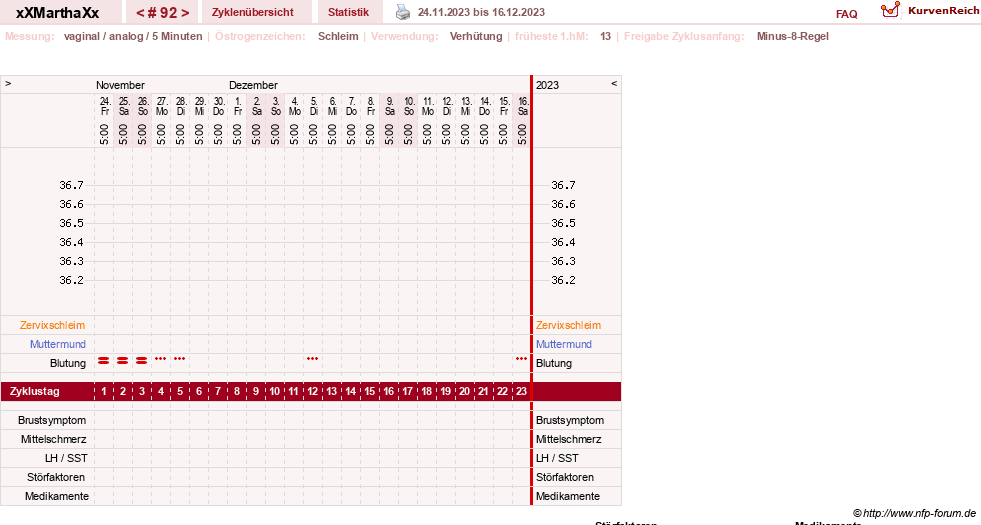Click cycle day 23 cell
The width and height of the screenshot is (981, 525).
click(x=521, y=392)
